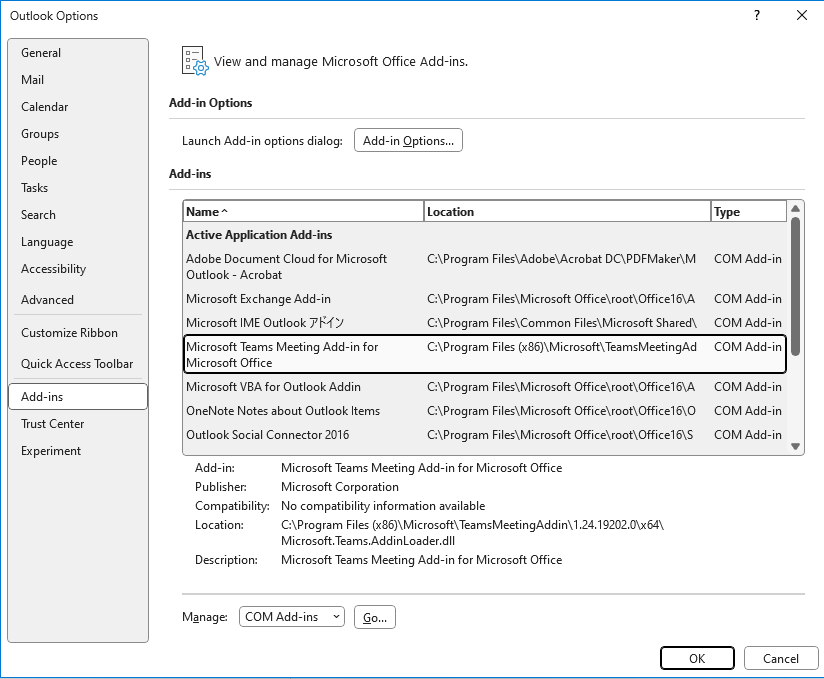Confirm with the OK button
The image size is (824, 679).
tap(697, 659)
